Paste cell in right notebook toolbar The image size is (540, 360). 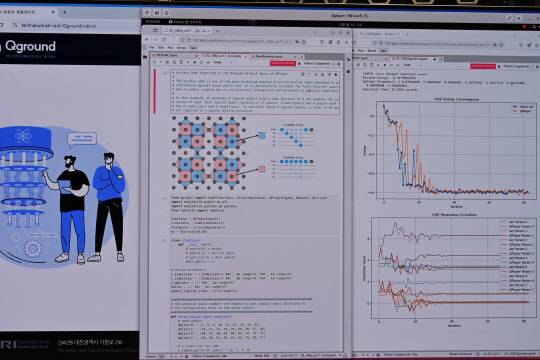click(x=372, y=65)
